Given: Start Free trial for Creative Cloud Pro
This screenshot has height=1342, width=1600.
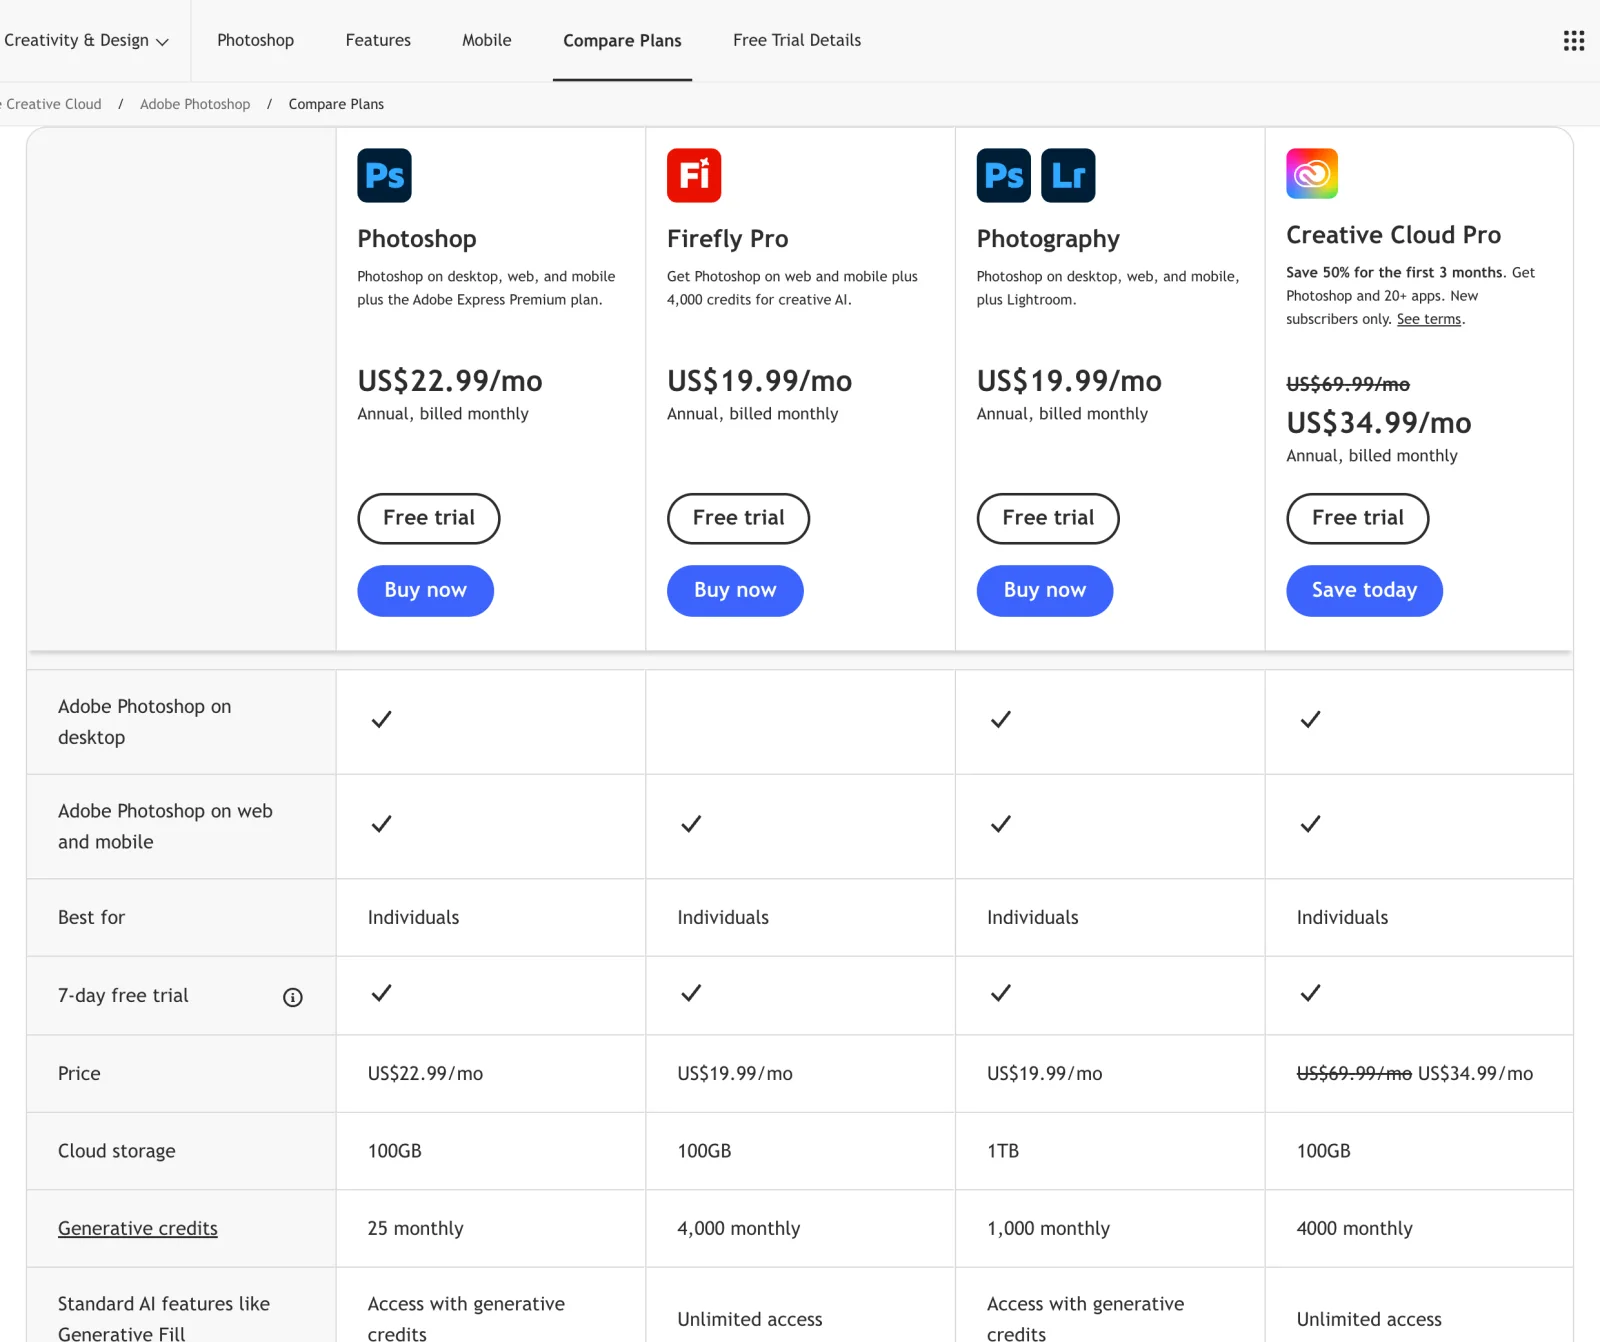Looking at the screenshot, I should click(1358, 518).
